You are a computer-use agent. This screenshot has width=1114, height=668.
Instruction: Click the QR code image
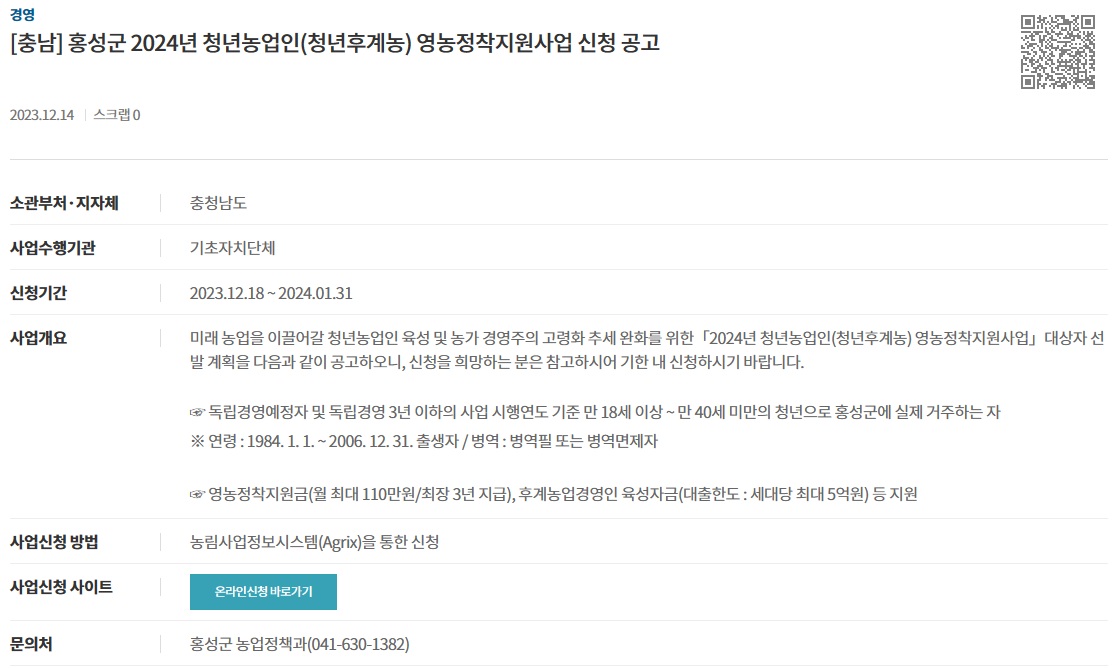(1058, 52)
